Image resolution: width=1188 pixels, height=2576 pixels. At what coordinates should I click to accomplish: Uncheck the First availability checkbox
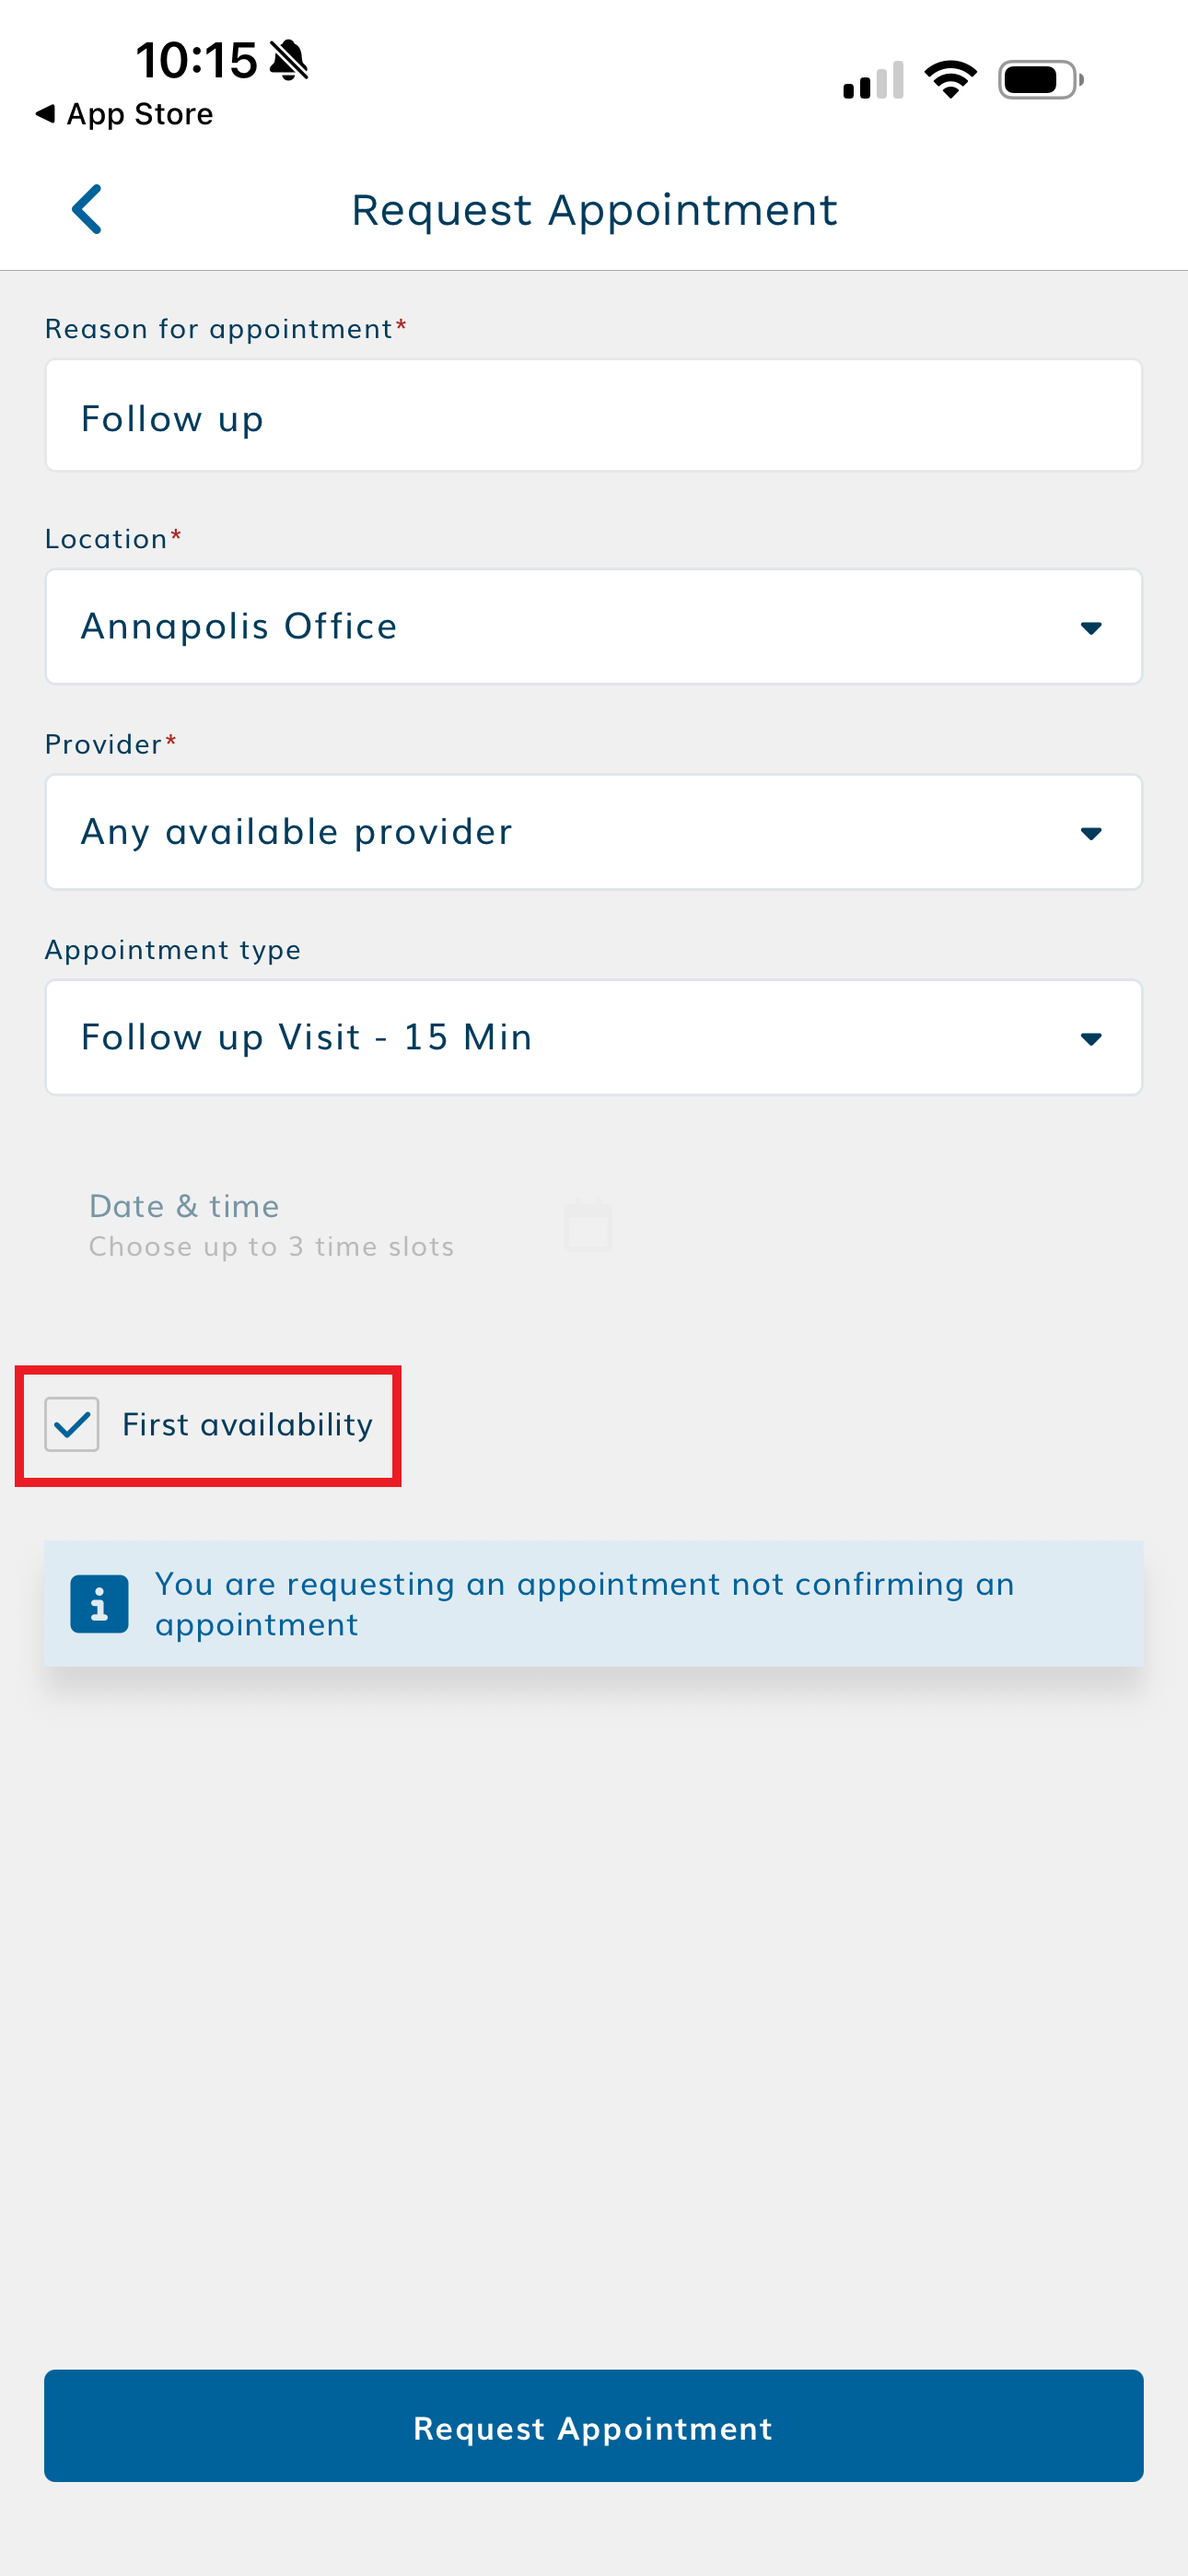click(72, 1424)
